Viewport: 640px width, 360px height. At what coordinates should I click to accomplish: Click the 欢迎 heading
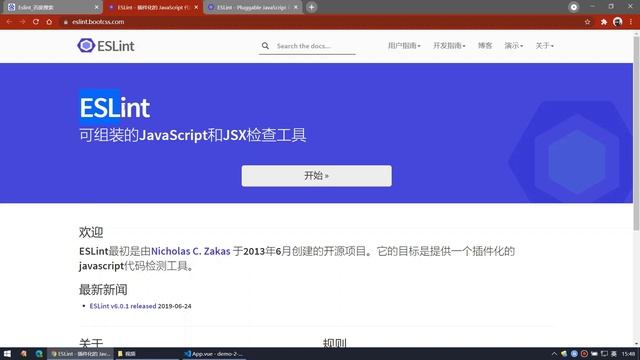coord(91,232)
